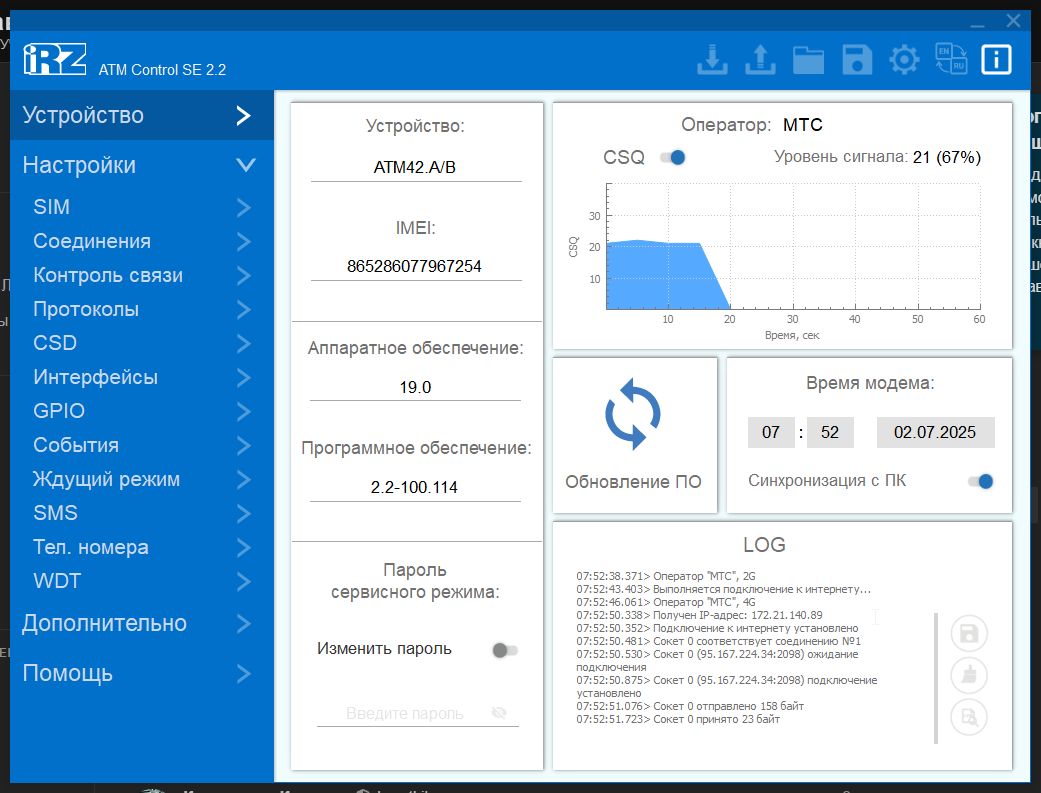
Task: Show password with the crossed eye icon
Action: tap(499, 713)
